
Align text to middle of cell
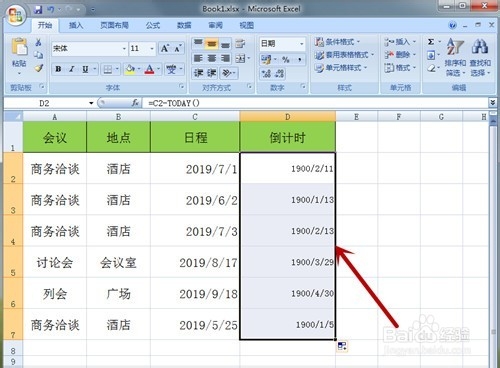(212, 43)
